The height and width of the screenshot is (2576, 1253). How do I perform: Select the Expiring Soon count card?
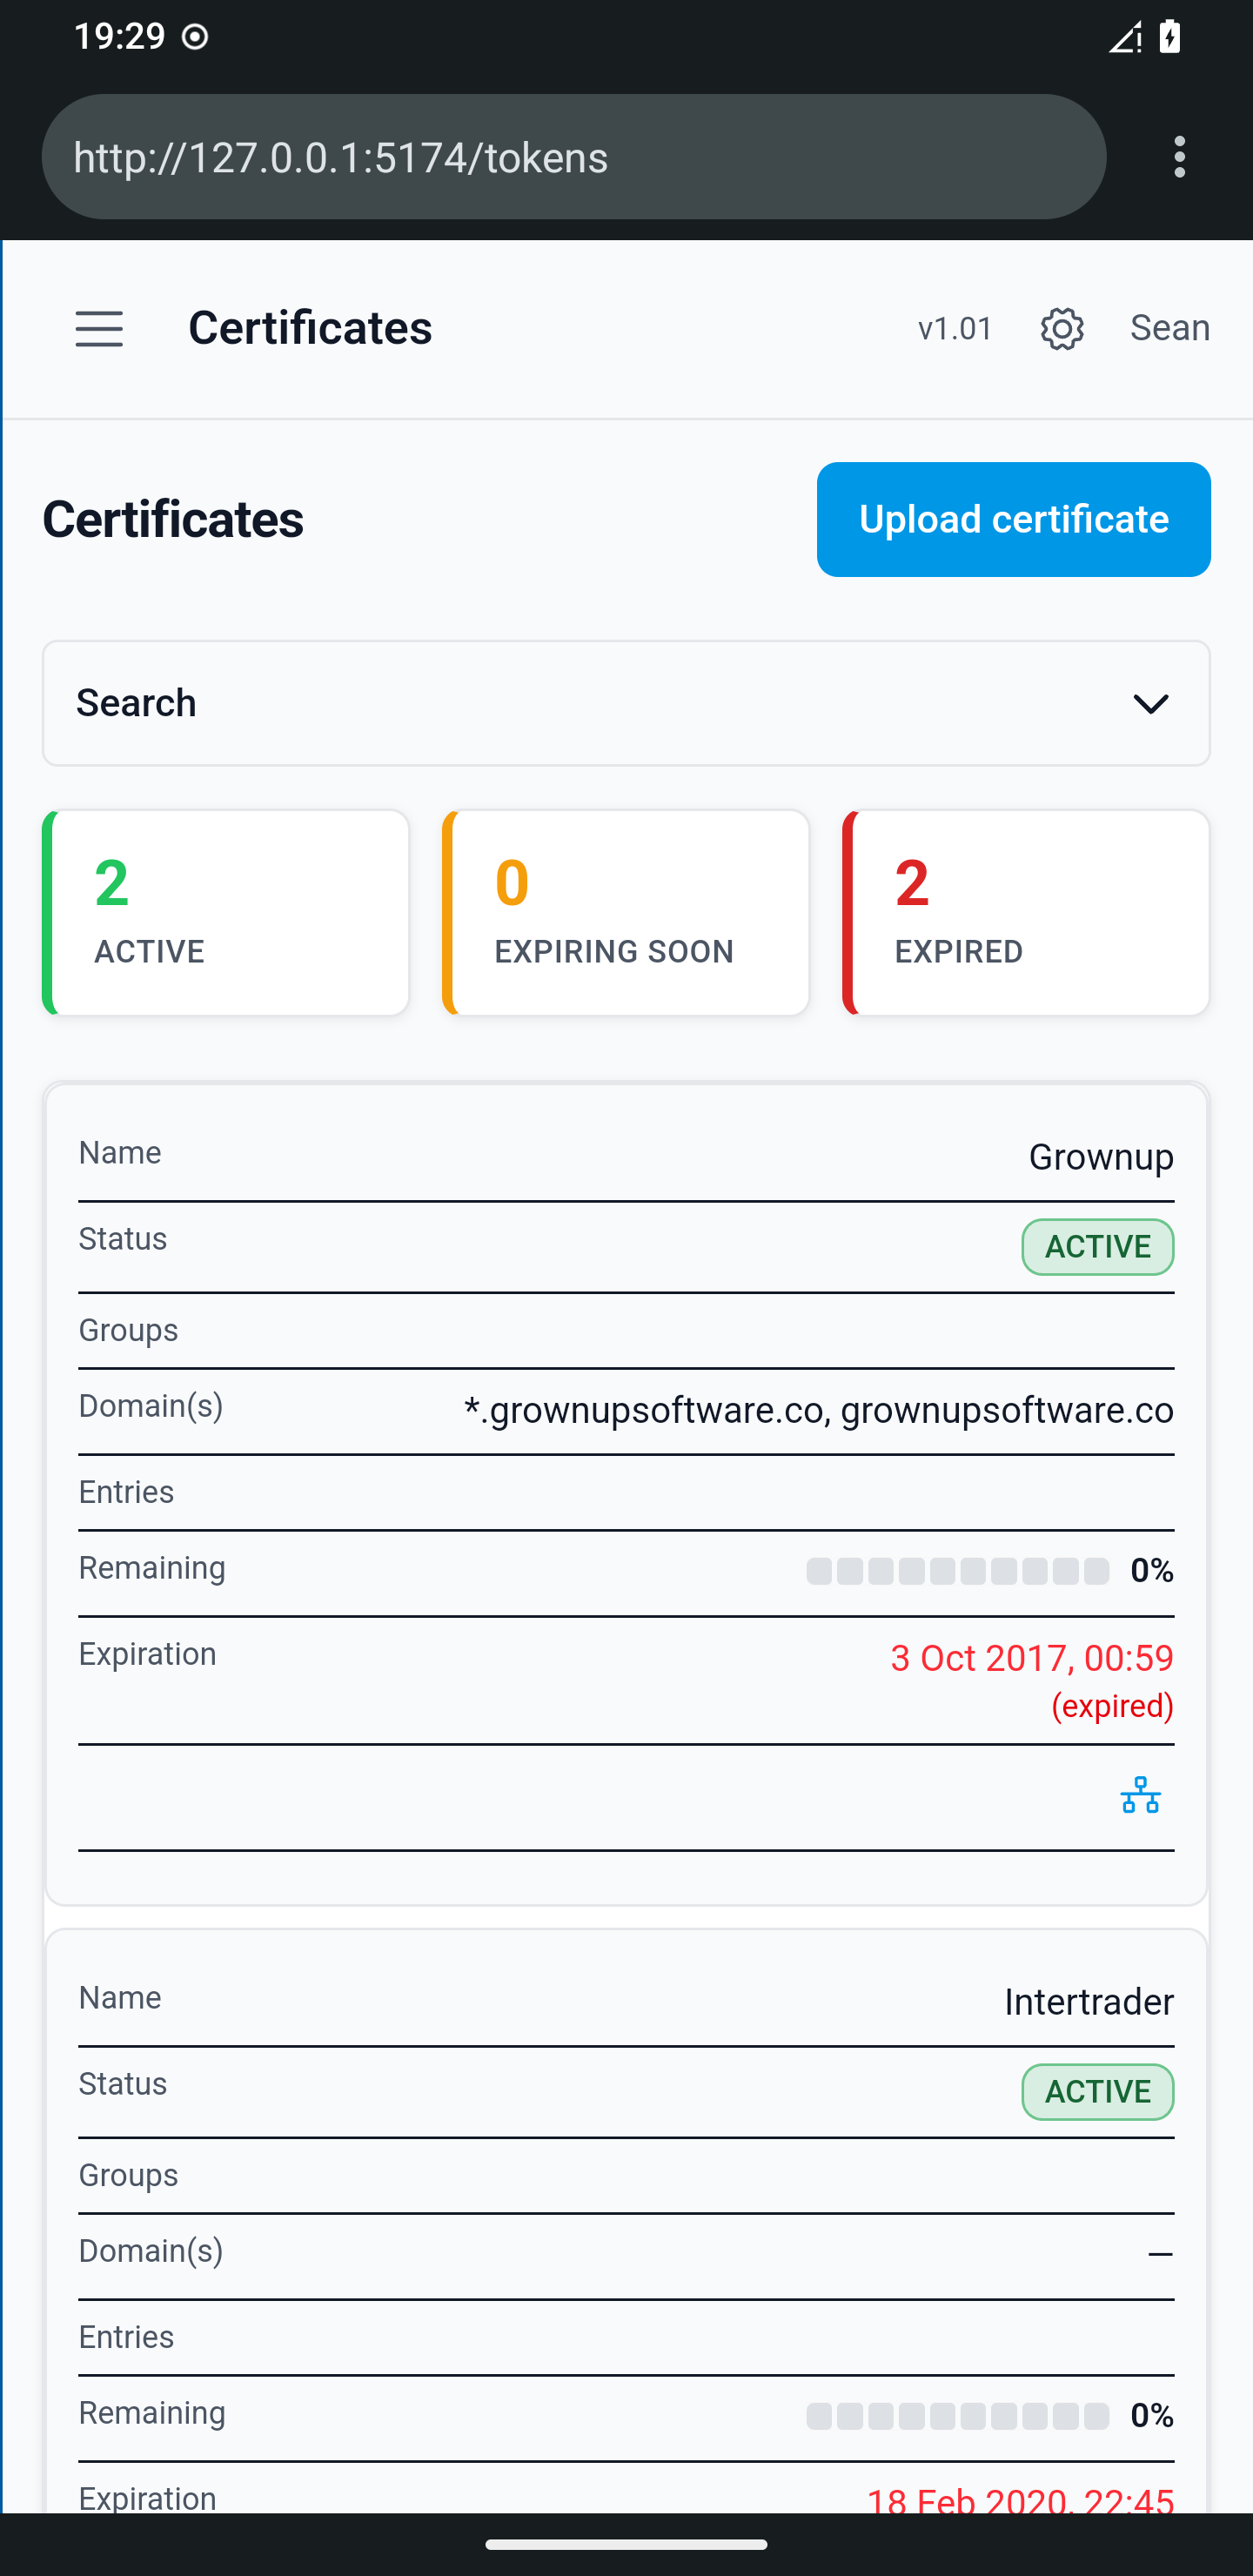coord(626,913)
